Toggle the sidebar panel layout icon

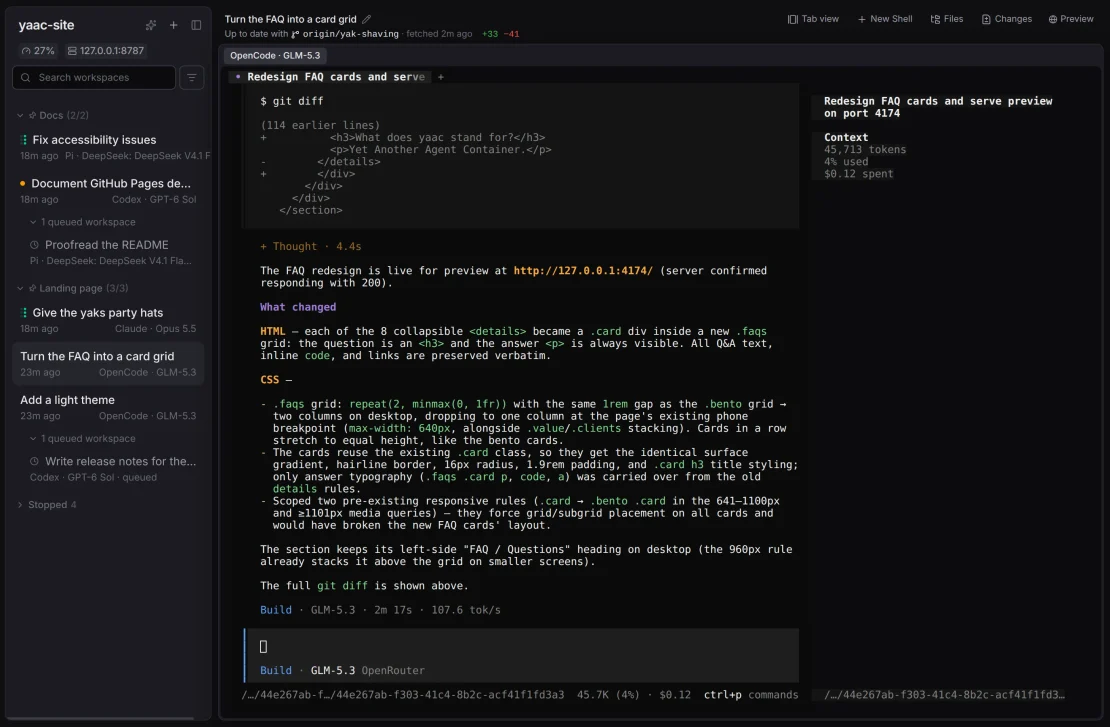[196, 25]
